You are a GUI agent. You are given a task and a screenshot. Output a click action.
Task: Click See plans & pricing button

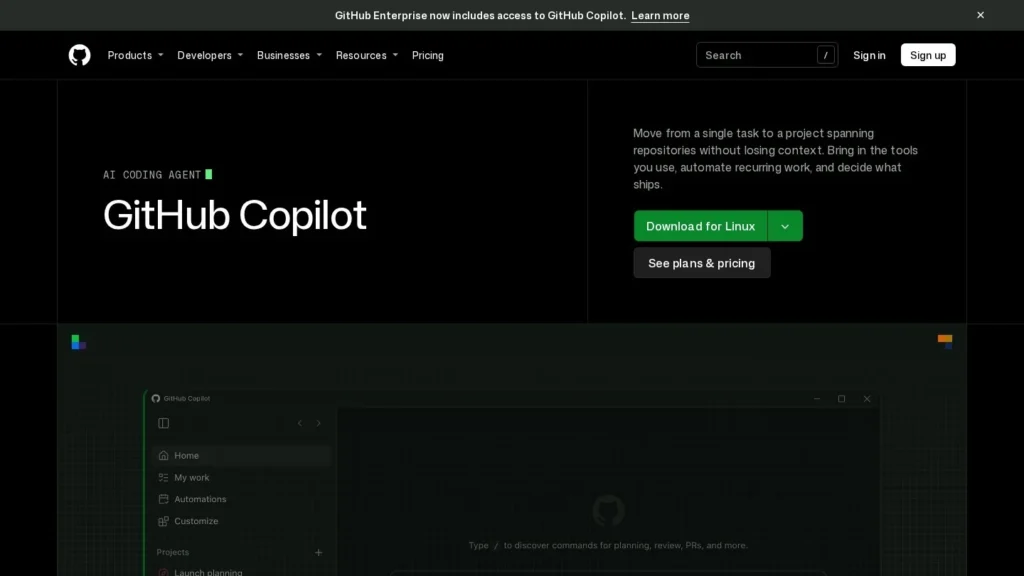coord(701,263)
